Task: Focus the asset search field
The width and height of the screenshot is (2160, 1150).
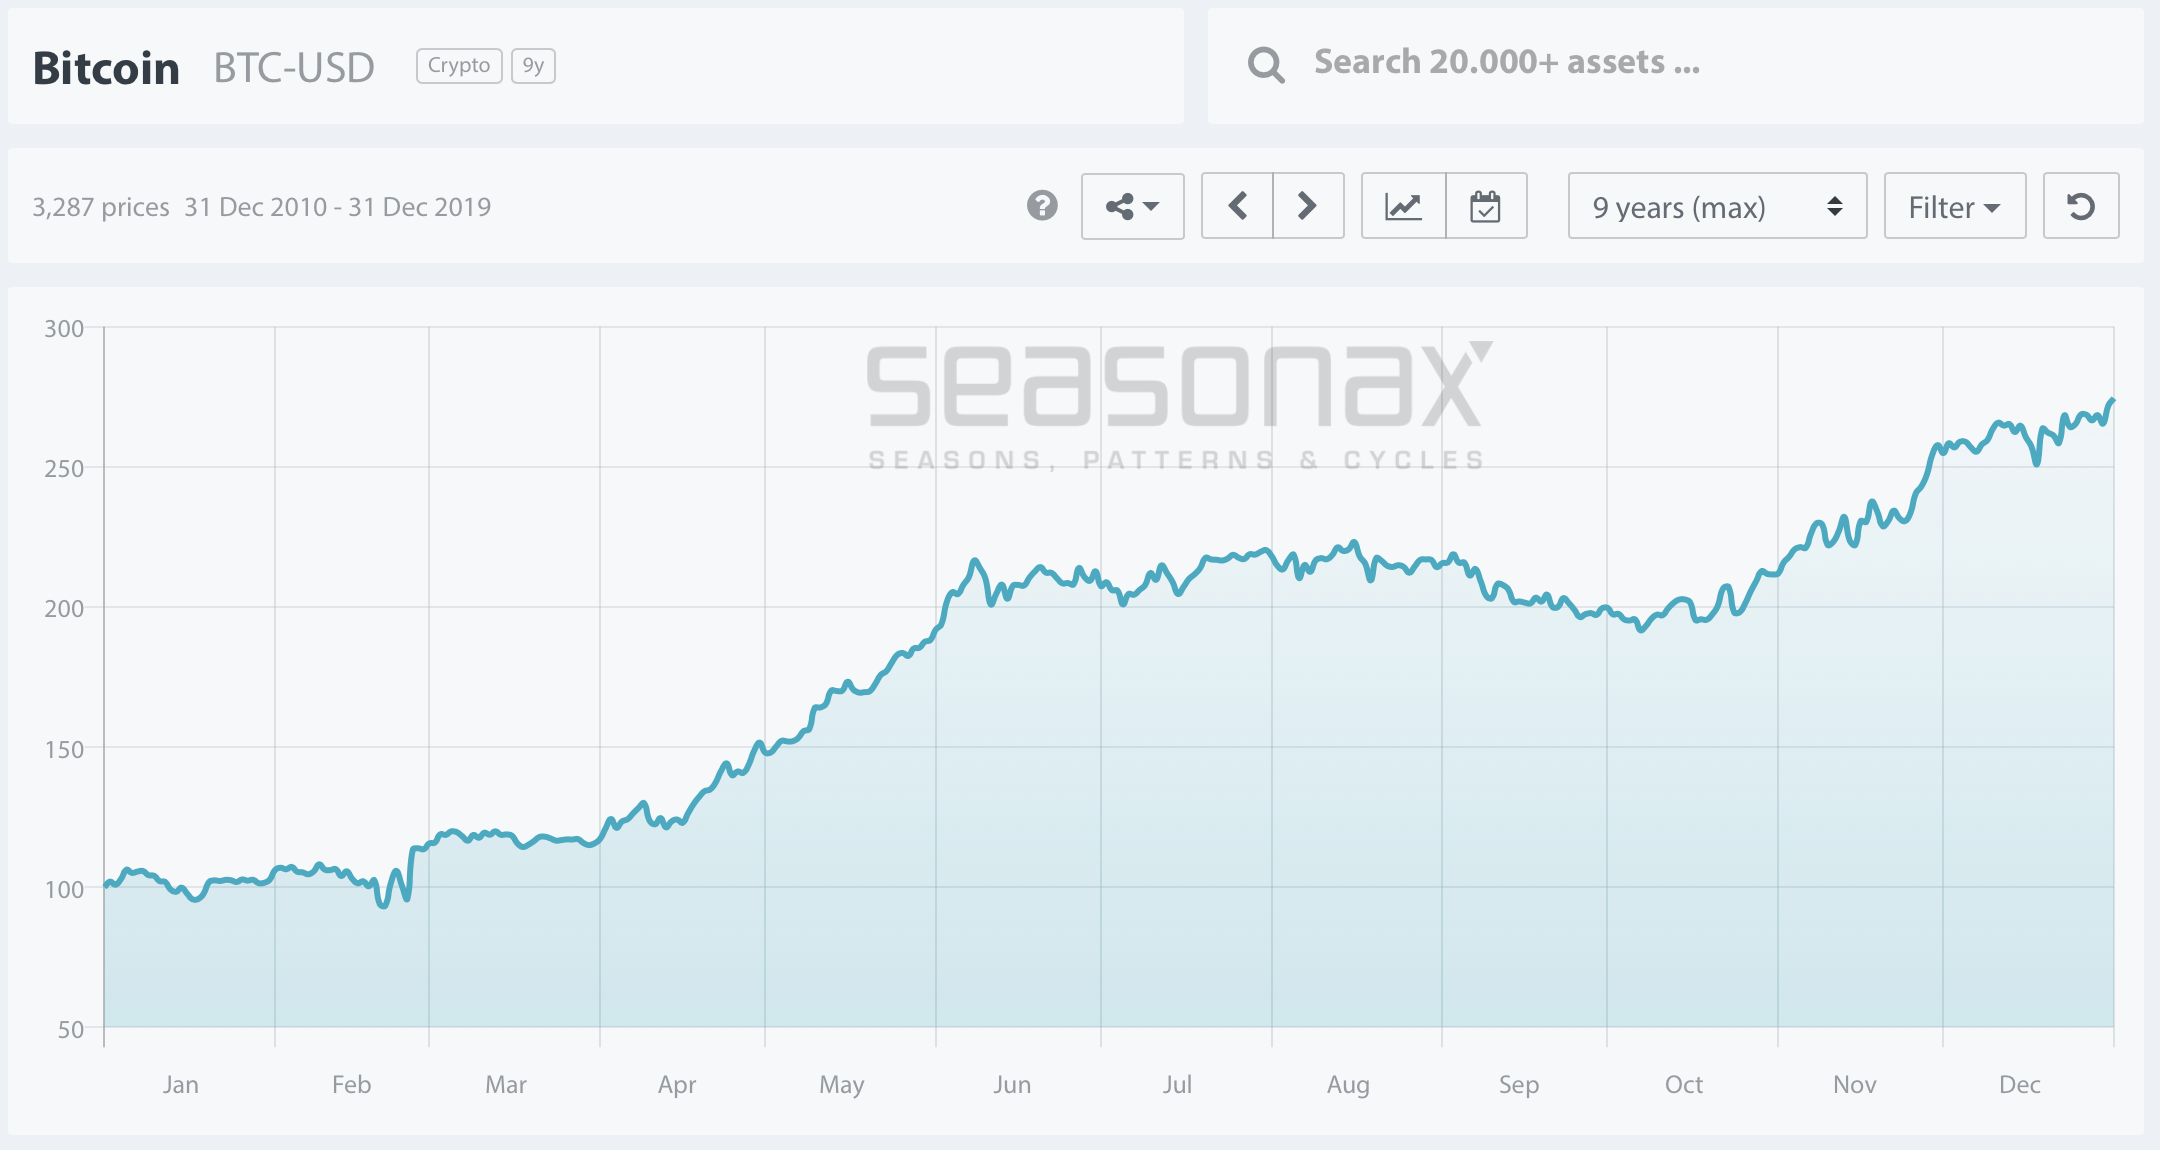Action: (1506, 63)
